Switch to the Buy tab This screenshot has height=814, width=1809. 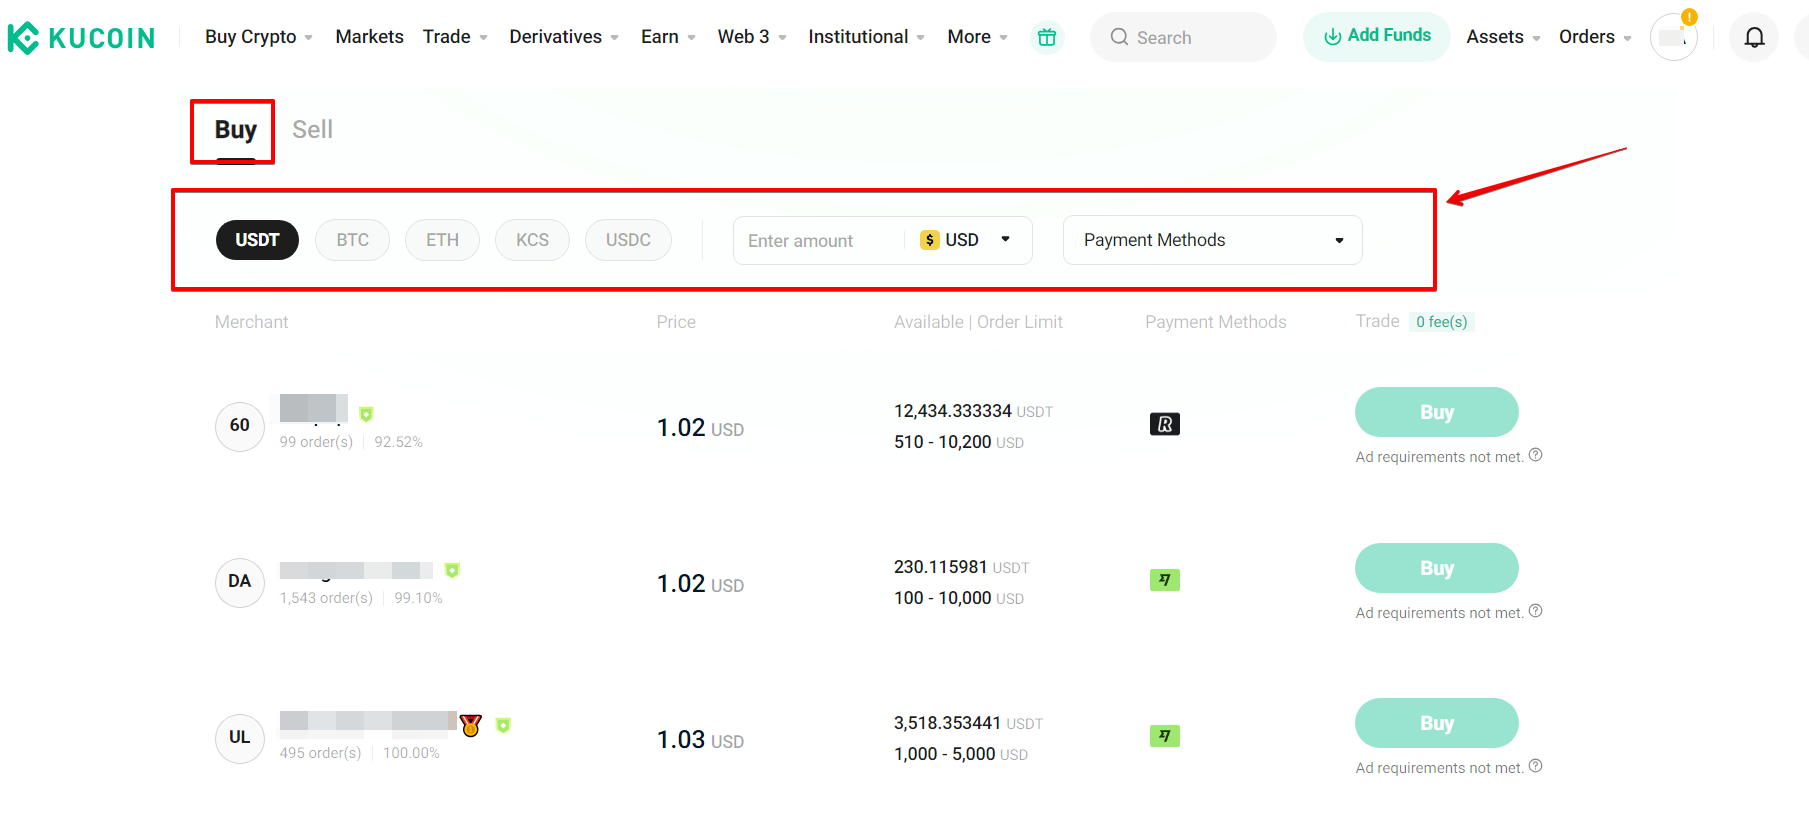coord(236,130)
